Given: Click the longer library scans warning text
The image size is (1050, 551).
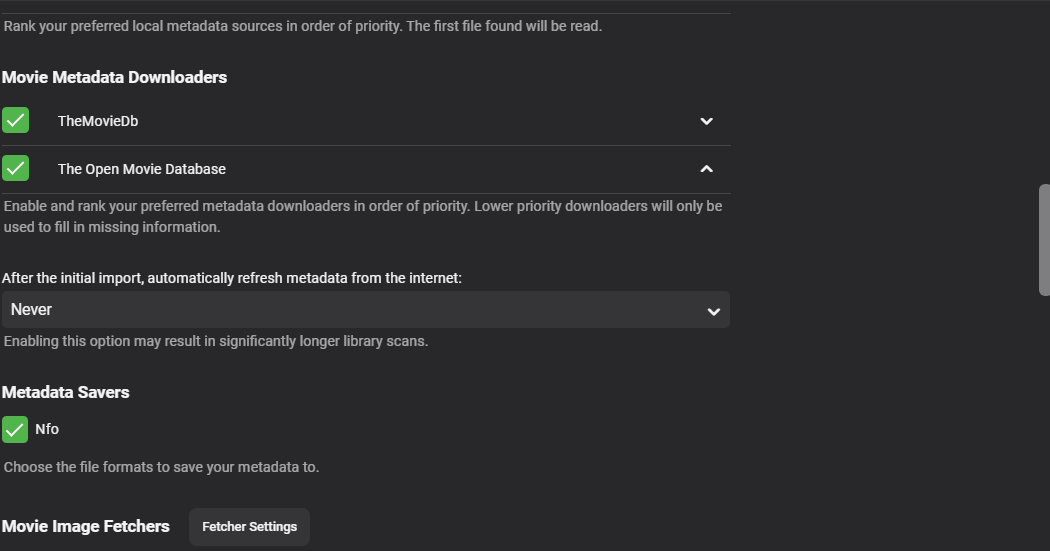Looking at the screenshot, I should click(216, 341).
